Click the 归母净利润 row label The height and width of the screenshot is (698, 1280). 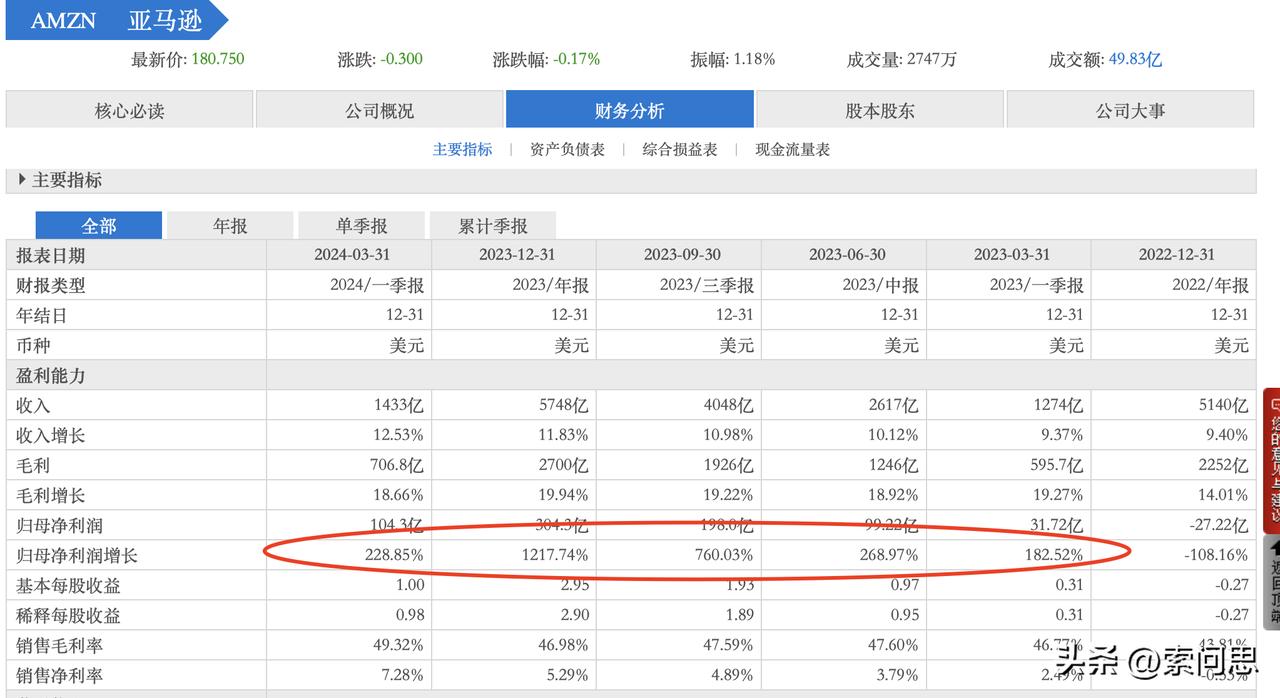tap(60, 525)
